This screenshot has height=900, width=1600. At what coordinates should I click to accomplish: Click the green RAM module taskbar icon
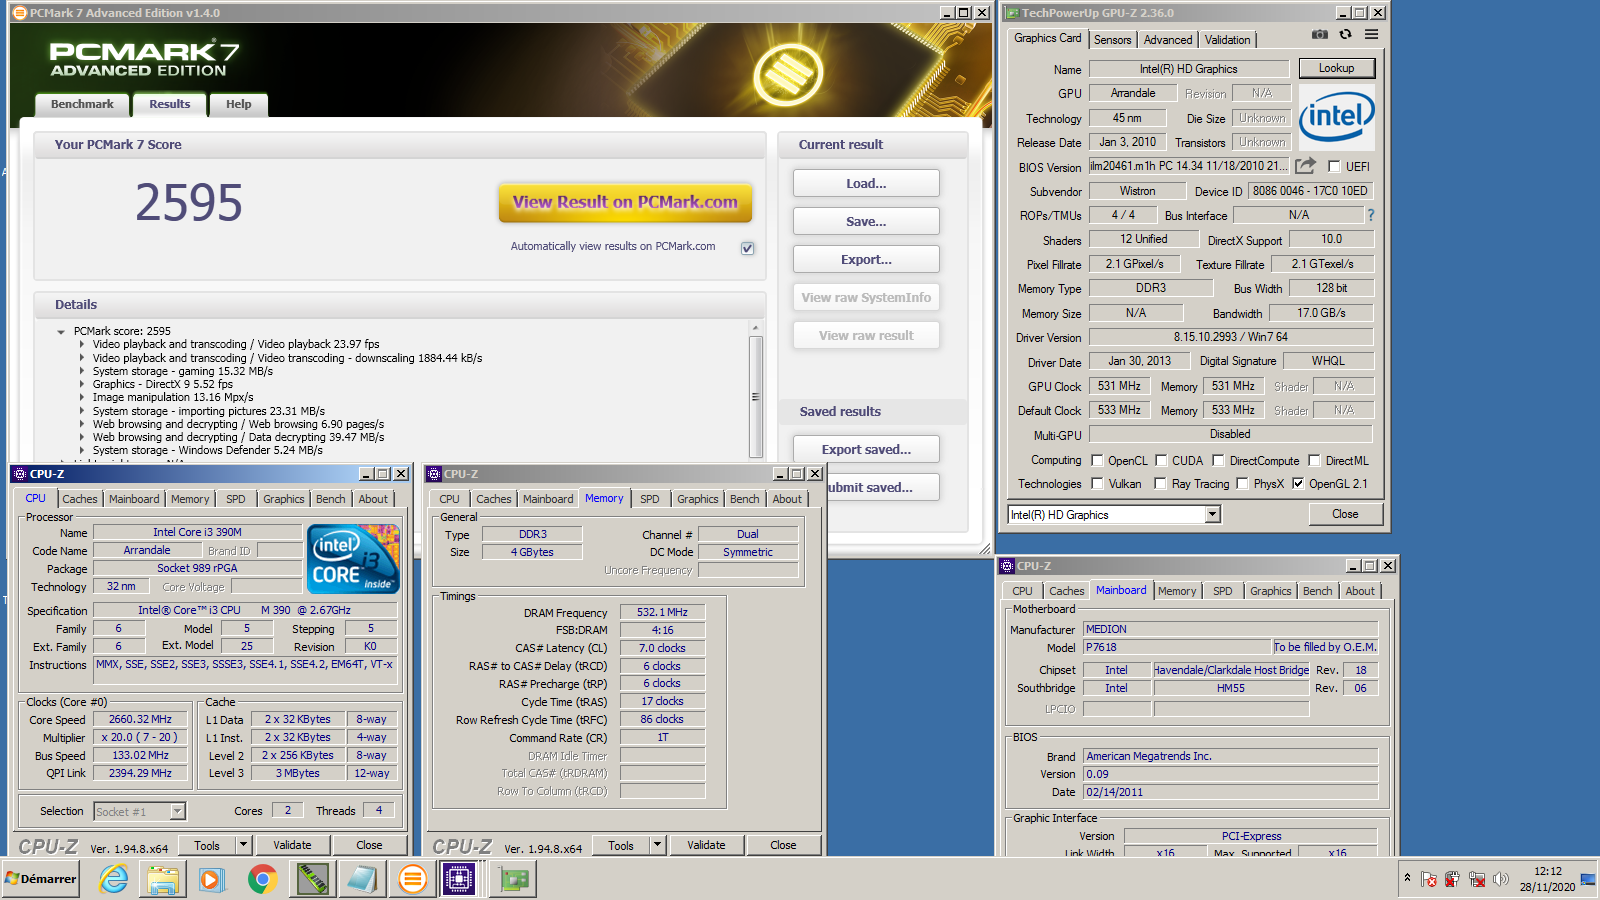pos(313,879)
